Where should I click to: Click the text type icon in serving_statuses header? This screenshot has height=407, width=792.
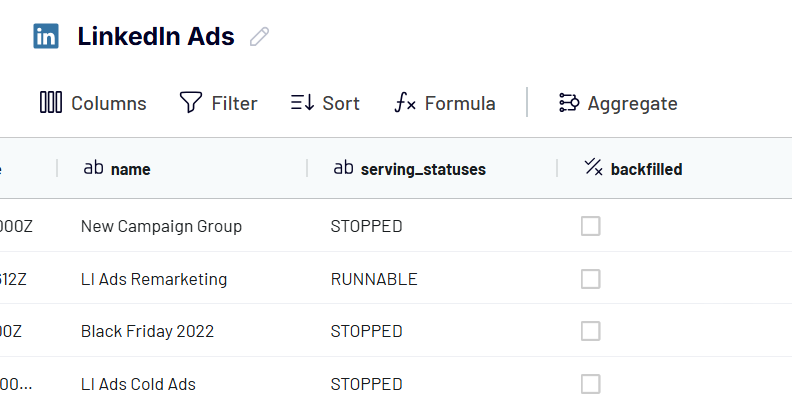[x=343, y=168]
